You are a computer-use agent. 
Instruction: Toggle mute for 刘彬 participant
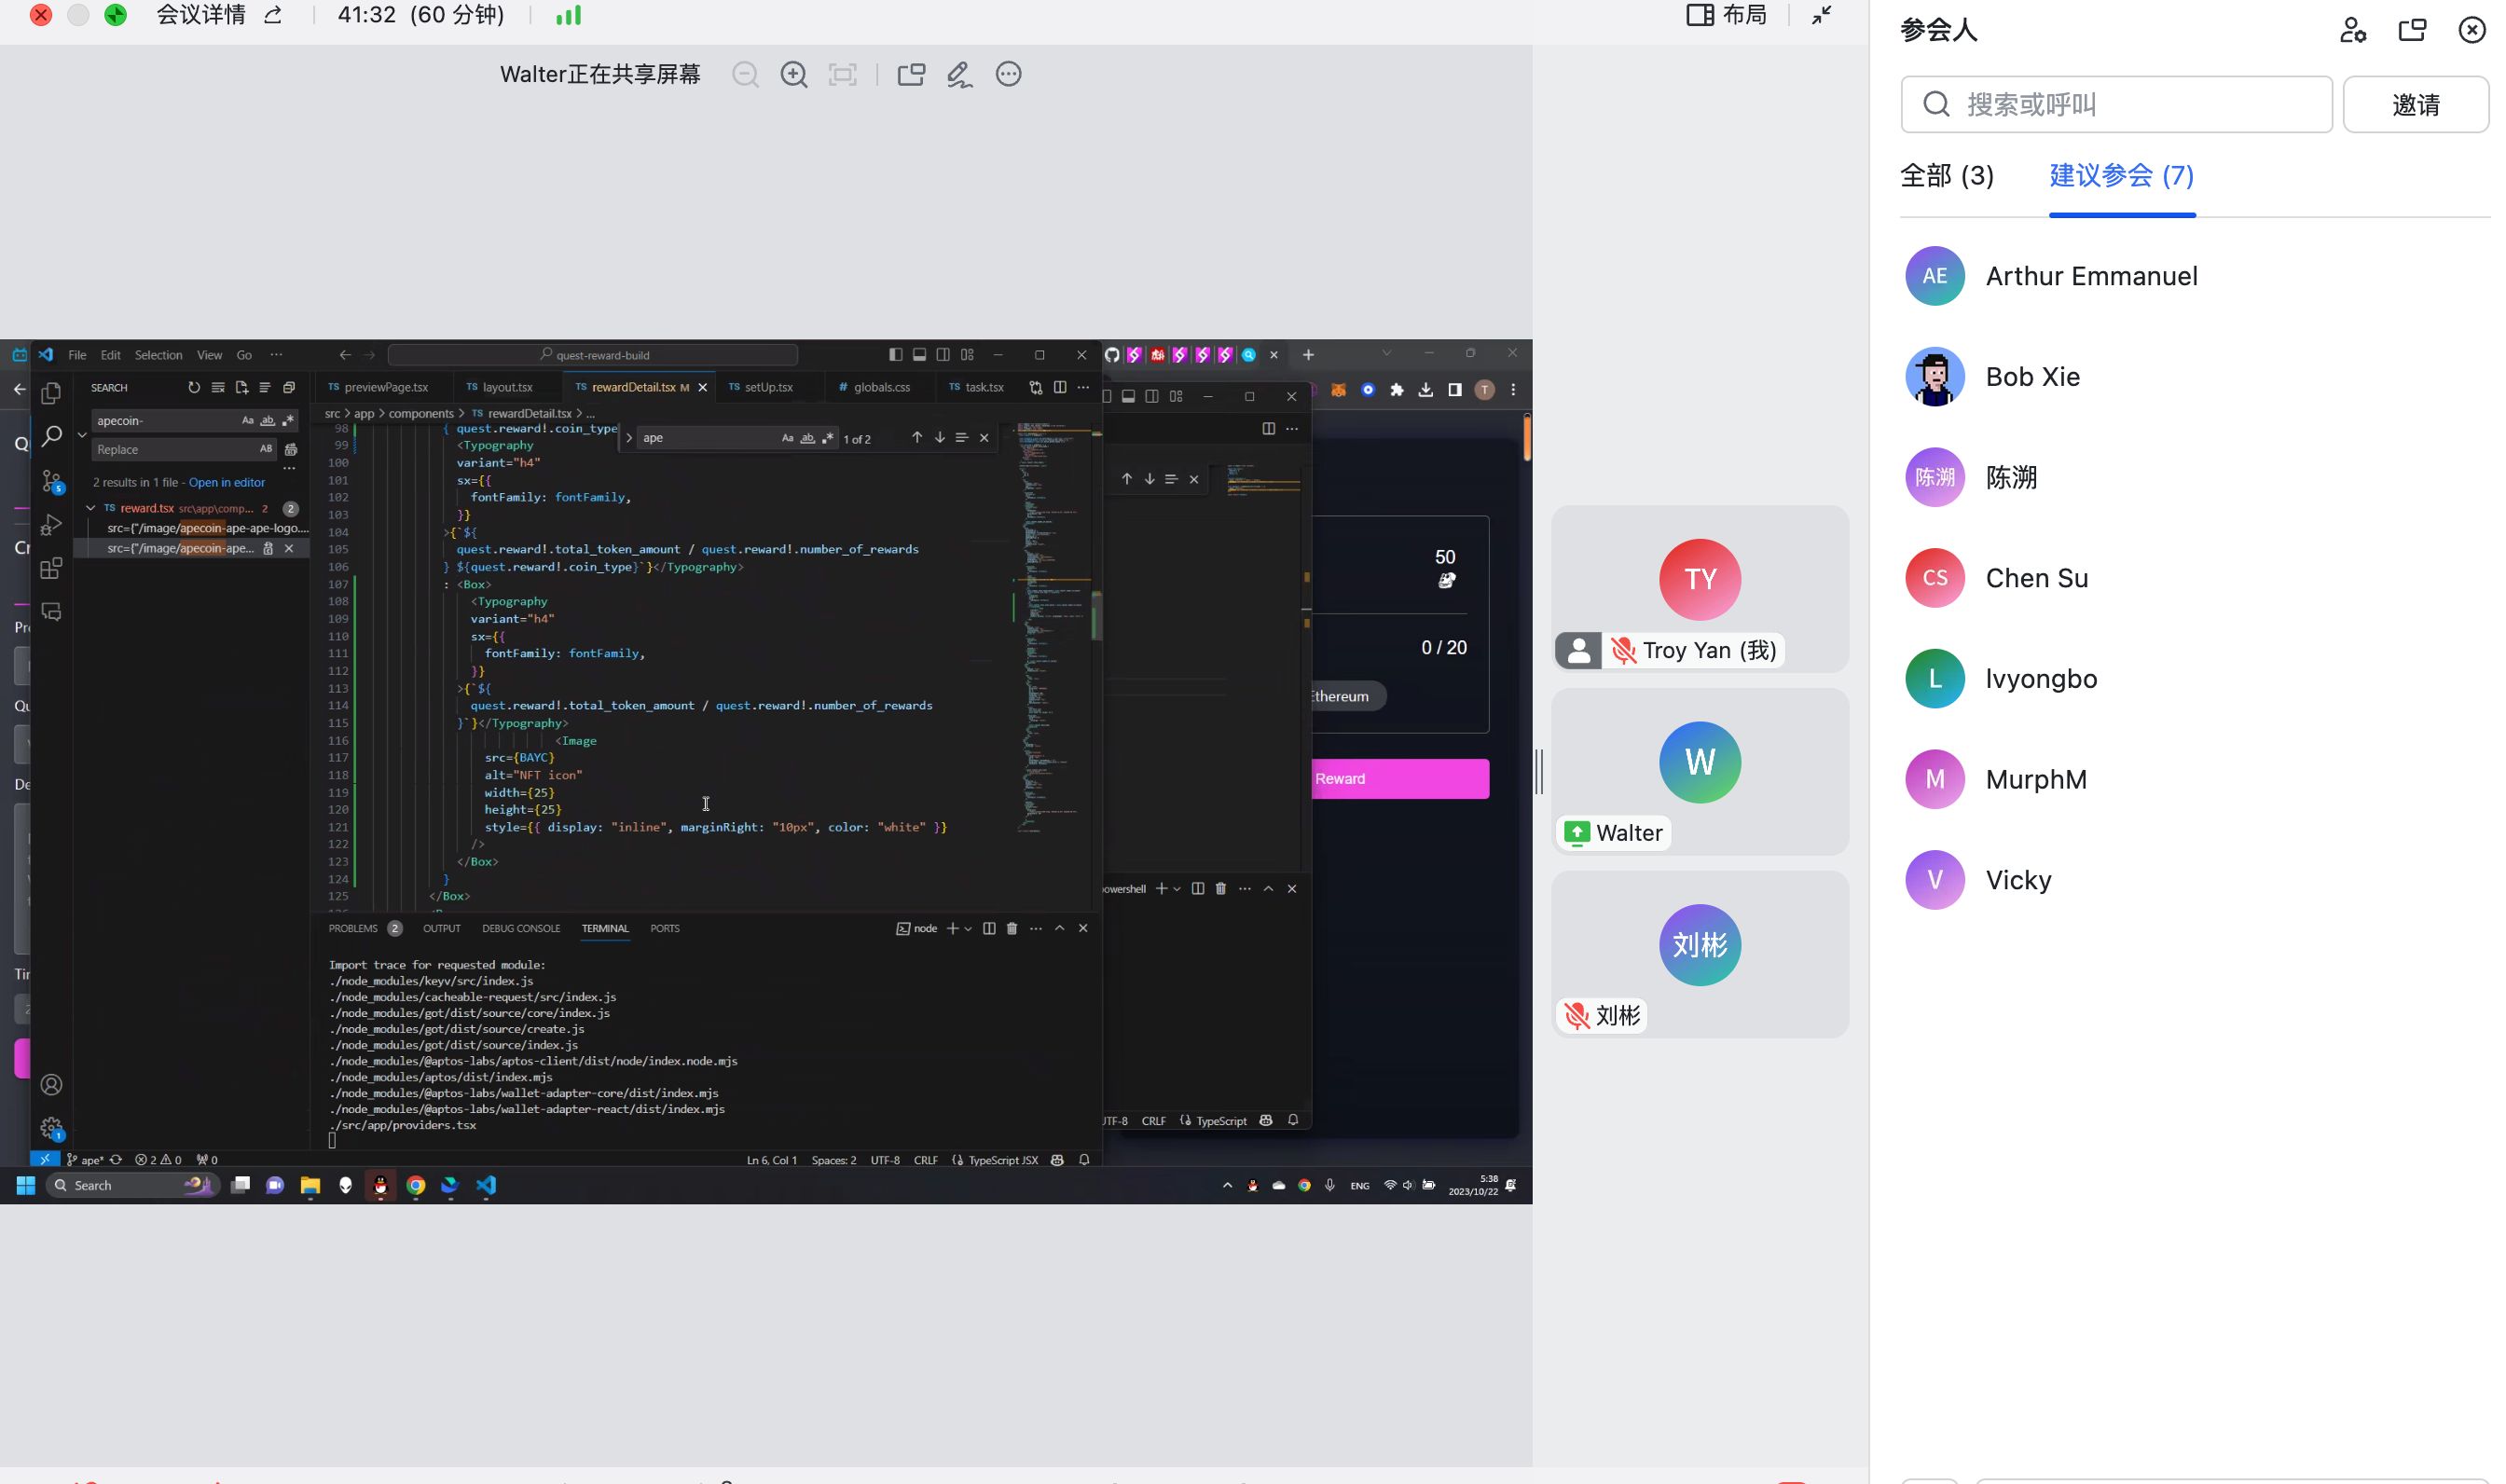1577,1014
